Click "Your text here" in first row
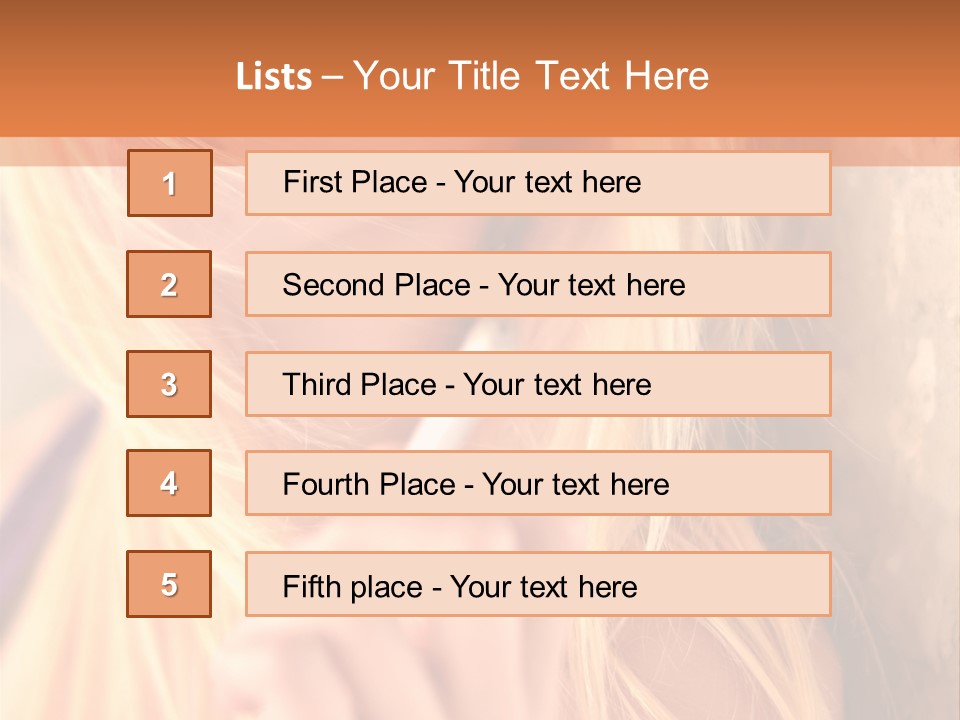960x720 pixels. (x=547, y=182)
